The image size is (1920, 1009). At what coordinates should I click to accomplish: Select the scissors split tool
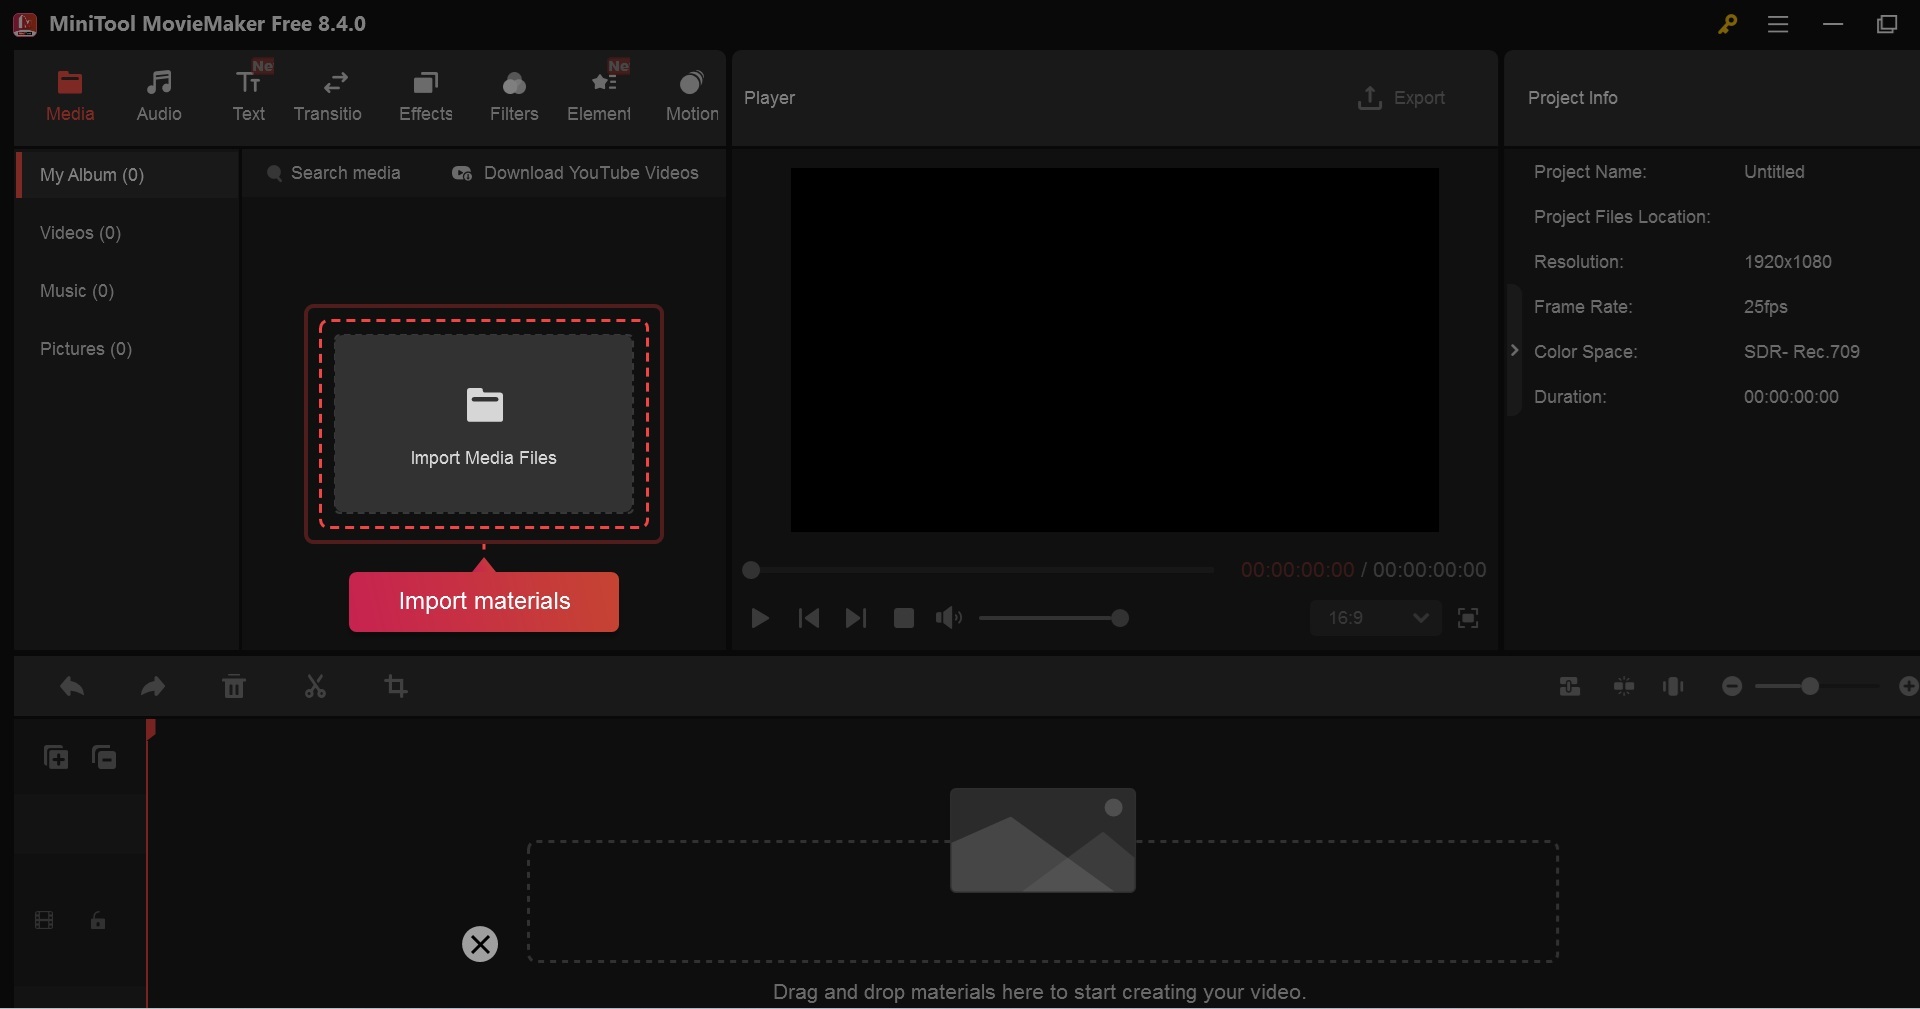[x=315, y=687]
